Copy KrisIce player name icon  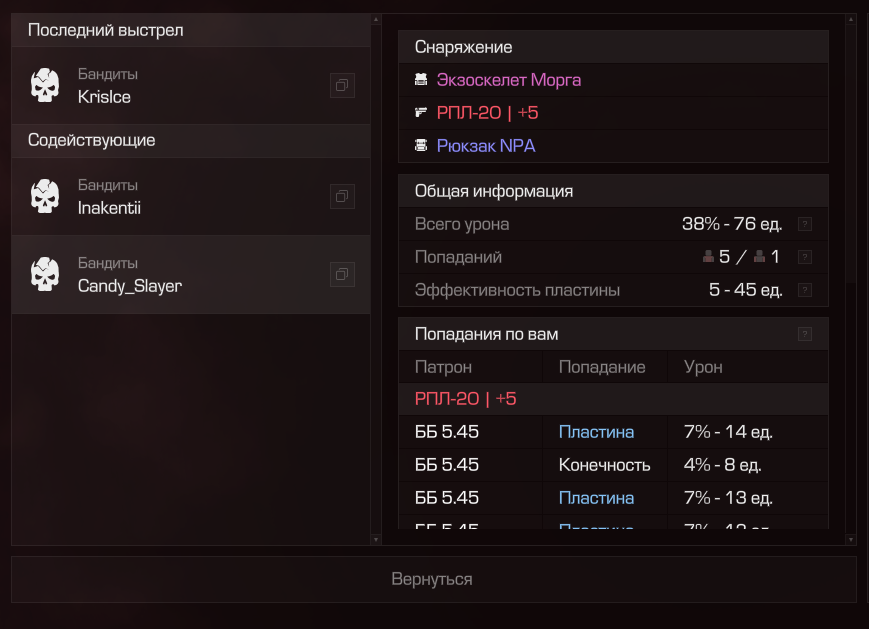click(342, 85)
